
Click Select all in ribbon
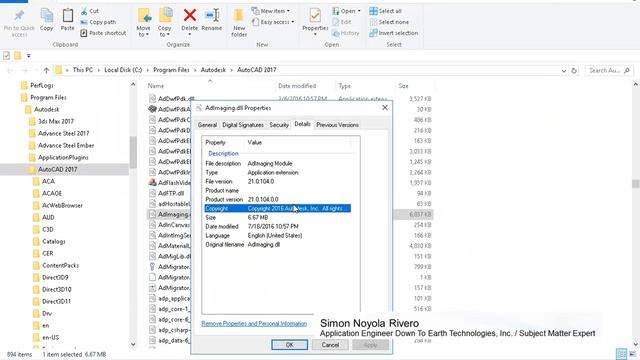[x=385, y=11]
